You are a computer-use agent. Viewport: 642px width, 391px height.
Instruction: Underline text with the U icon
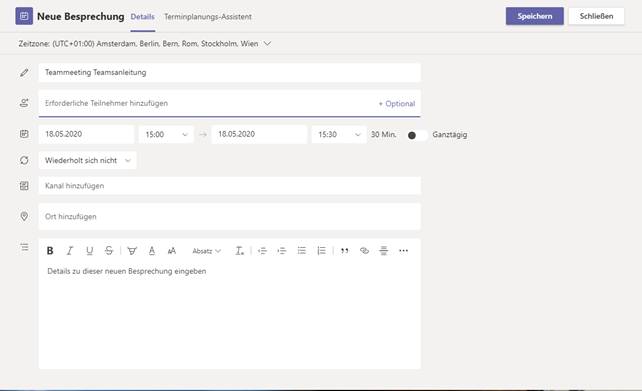pos(89,251)
